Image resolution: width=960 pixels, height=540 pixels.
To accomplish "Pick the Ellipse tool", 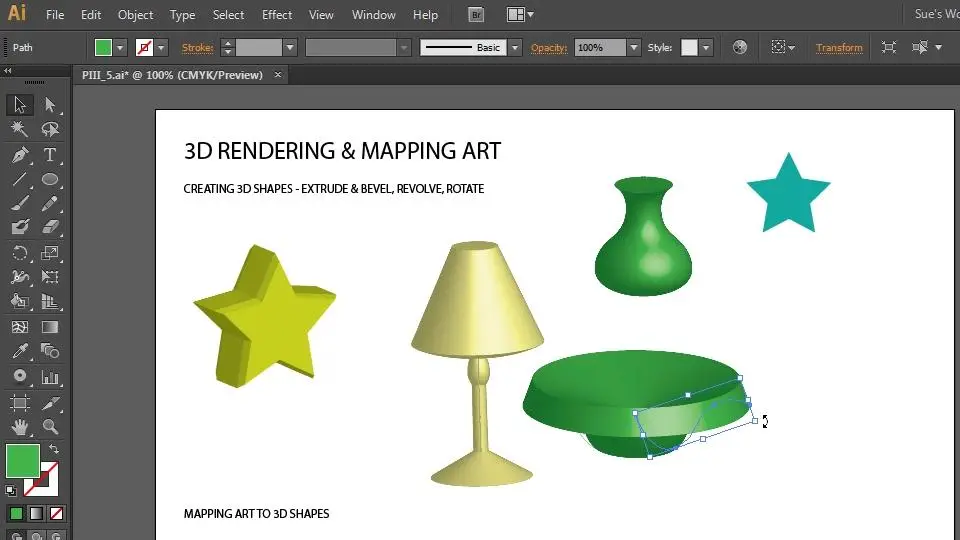I will click(x=50, y=179).
